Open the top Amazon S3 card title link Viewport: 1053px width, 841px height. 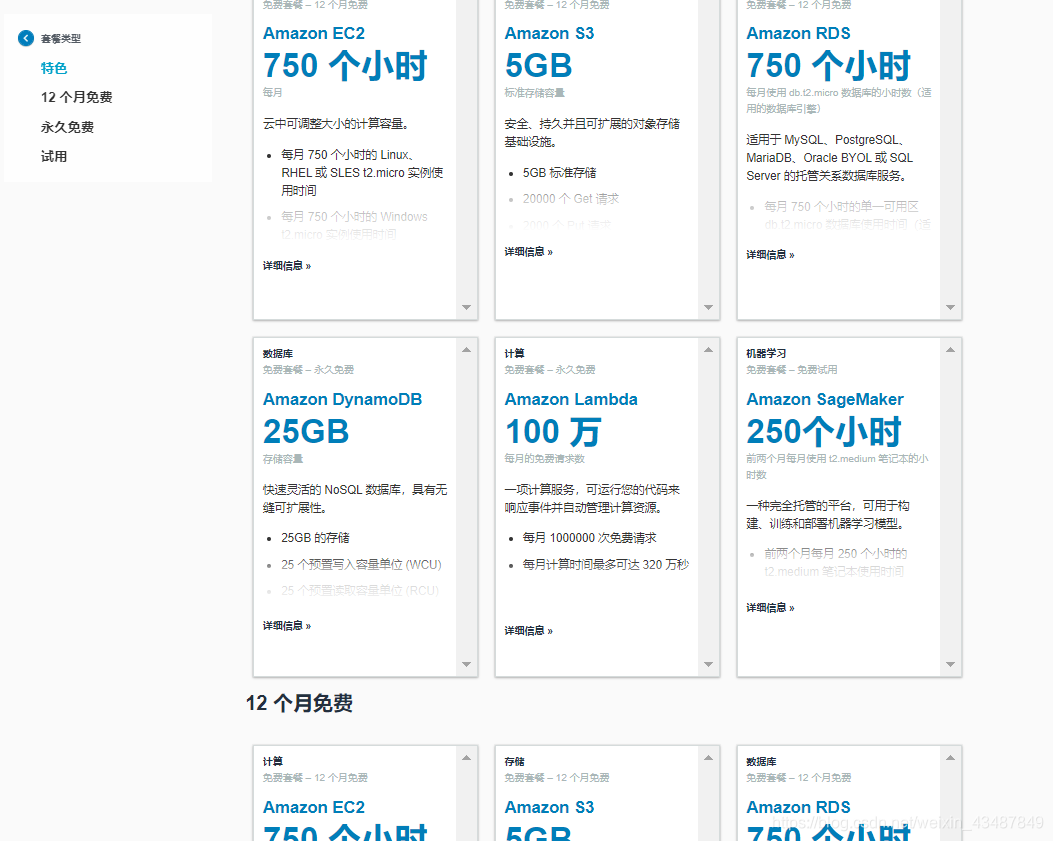point(549,33)
